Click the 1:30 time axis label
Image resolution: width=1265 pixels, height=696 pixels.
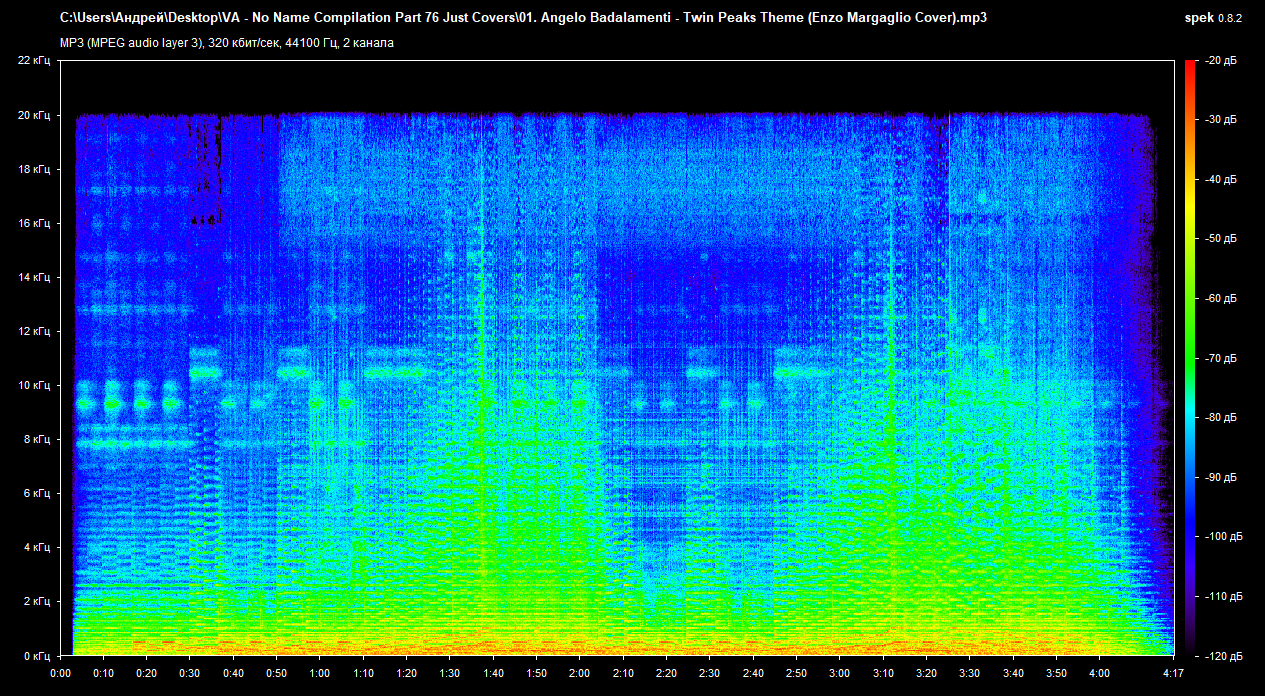[450, 673]
